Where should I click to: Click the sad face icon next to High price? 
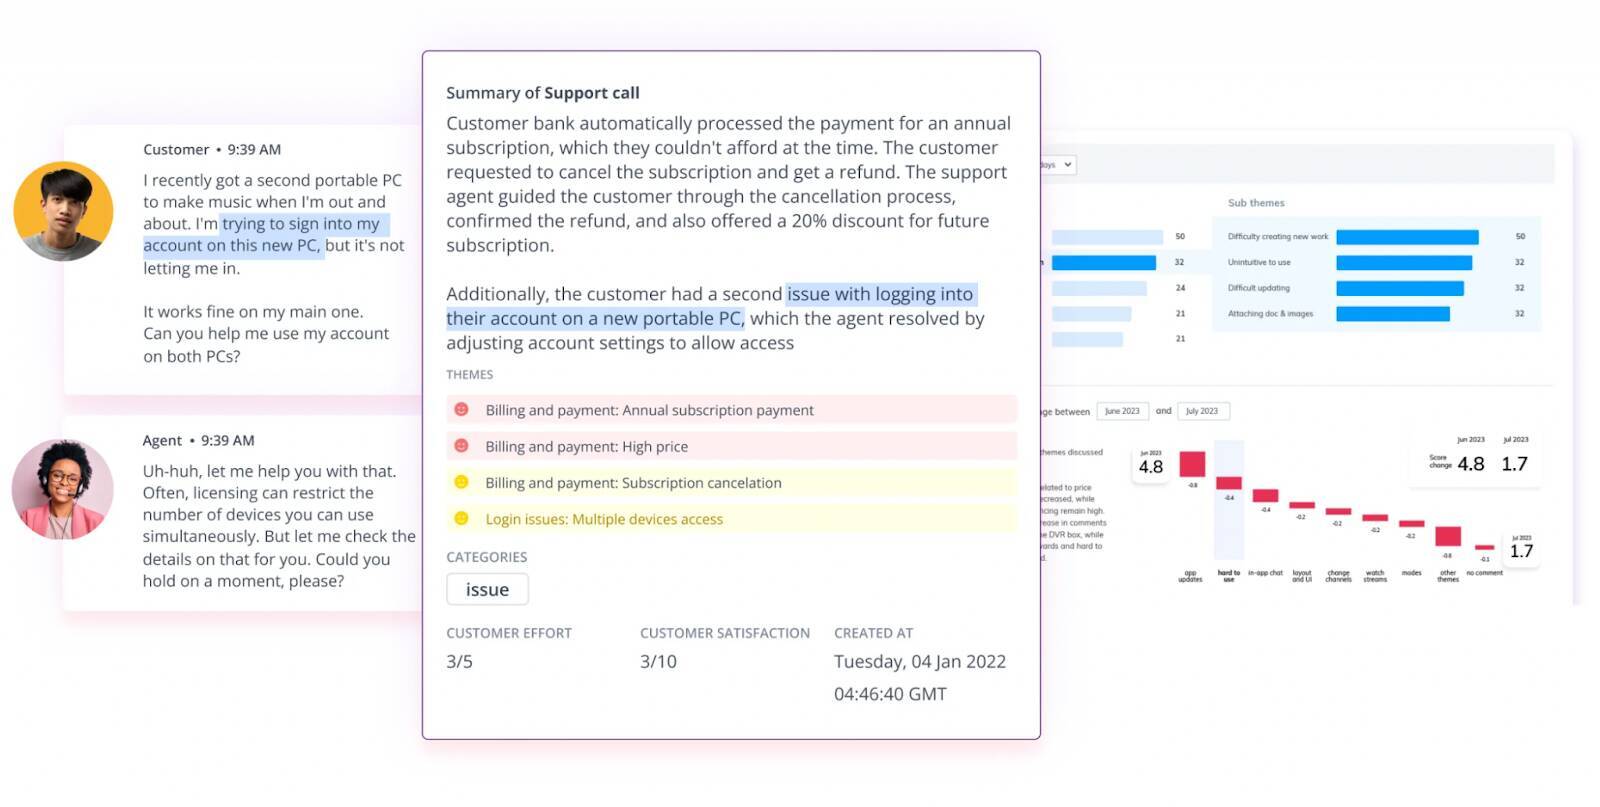point(461,446)
